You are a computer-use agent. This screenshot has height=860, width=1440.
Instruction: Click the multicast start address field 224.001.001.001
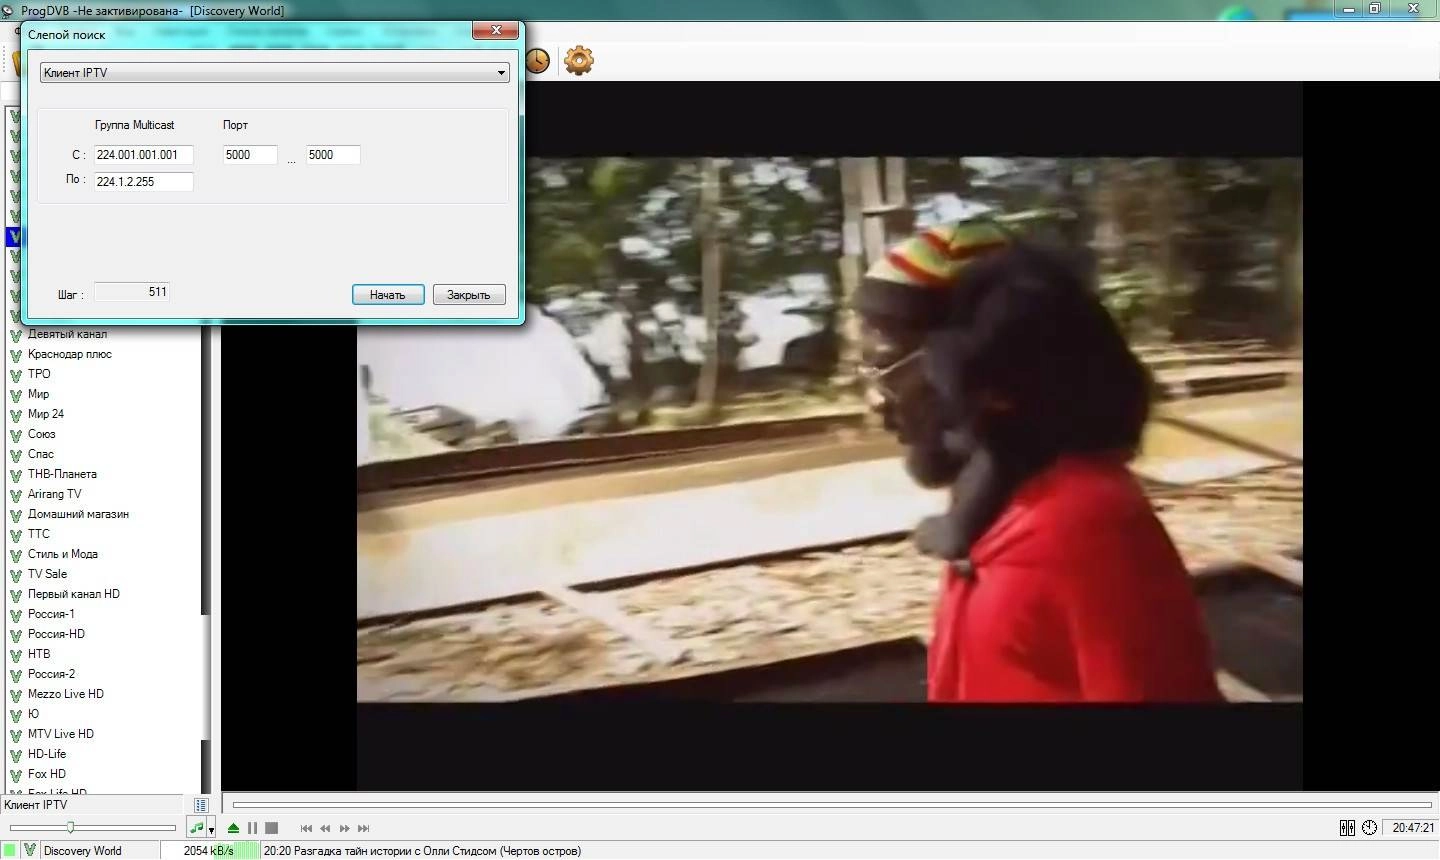[x=143, y=155]
